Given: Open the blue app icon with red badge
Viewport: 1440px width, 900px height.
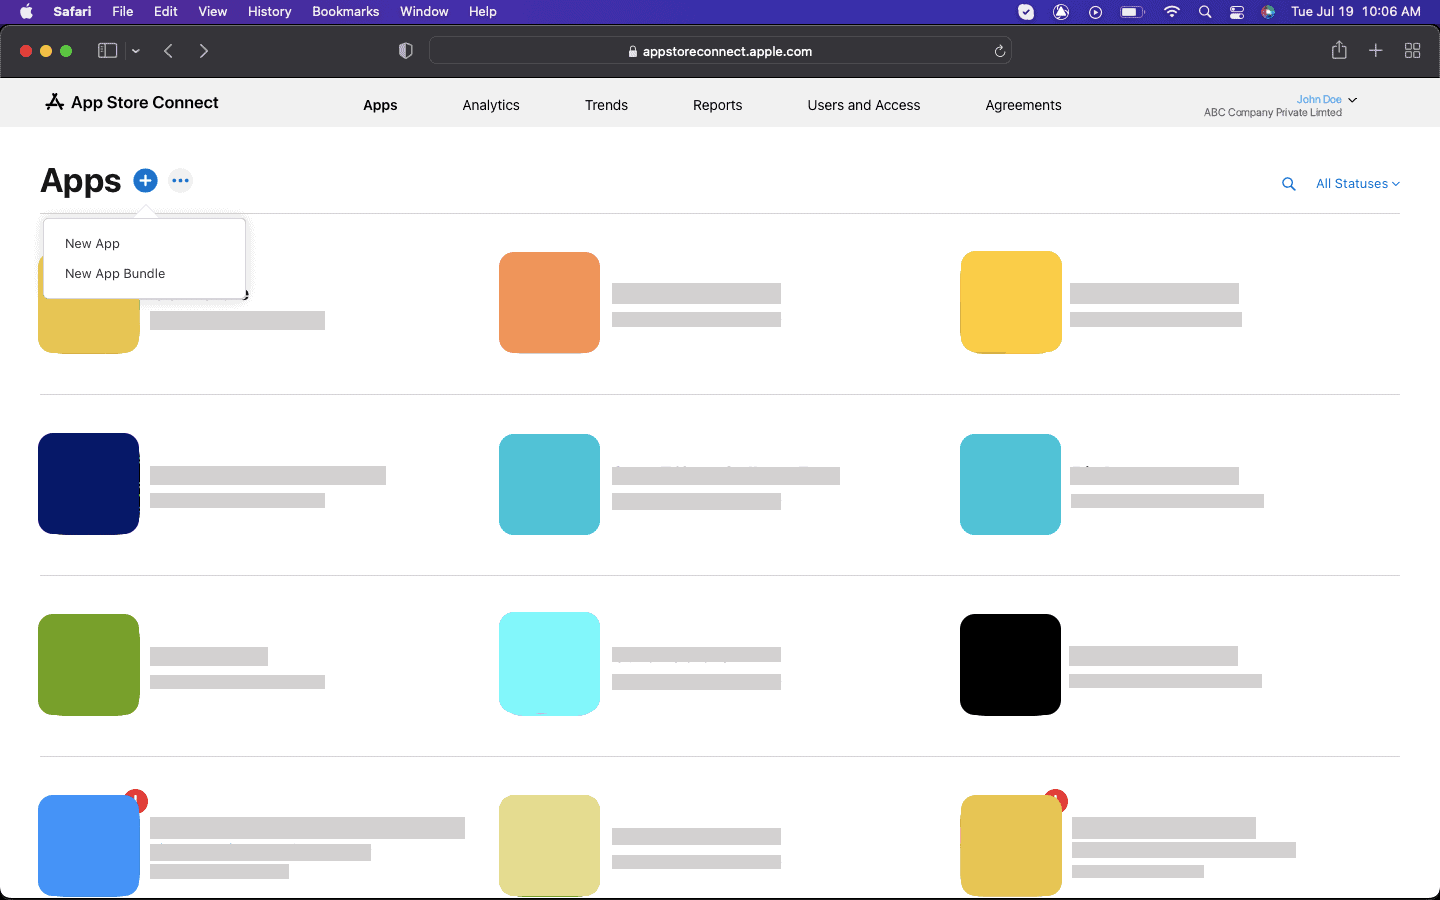Looking at the screenshot, I should click(x=88, y=846).
